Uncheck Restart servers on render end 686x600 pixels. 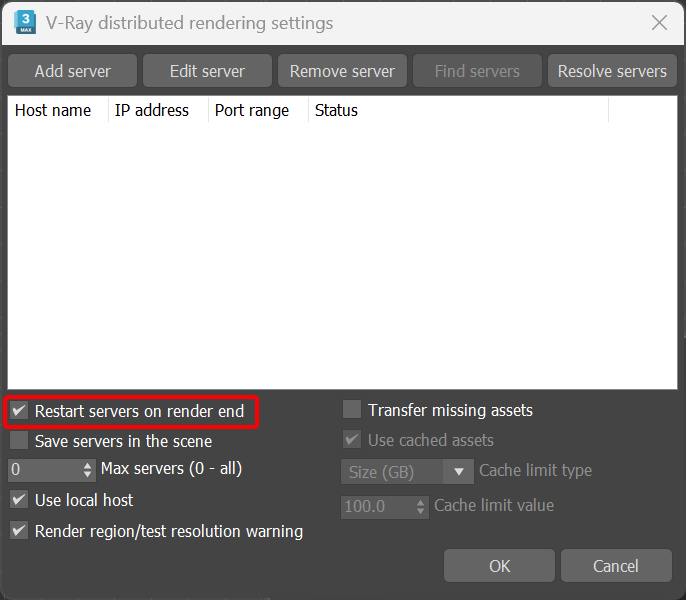click(19, 411)
